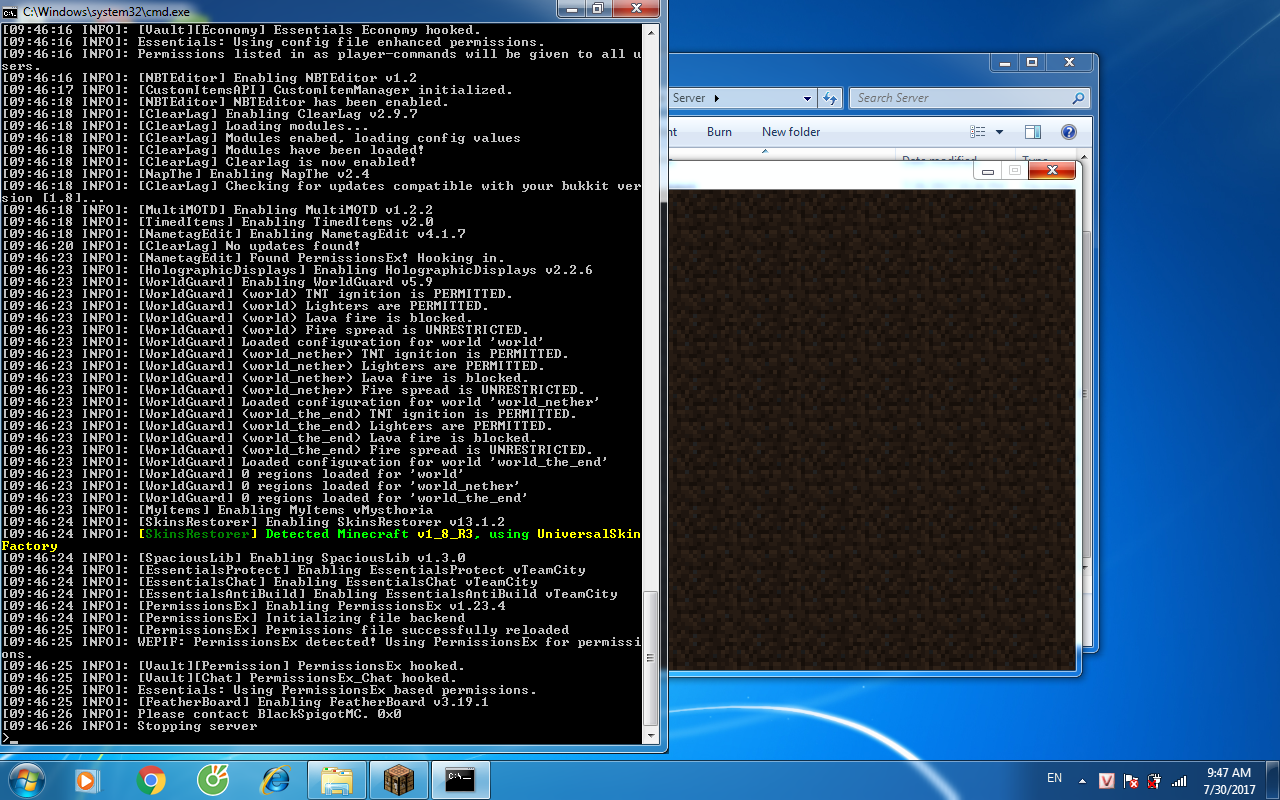Open Explorer help with the question mark icon
This screenshot has width=1280, height=800.
click(1068, 132)
